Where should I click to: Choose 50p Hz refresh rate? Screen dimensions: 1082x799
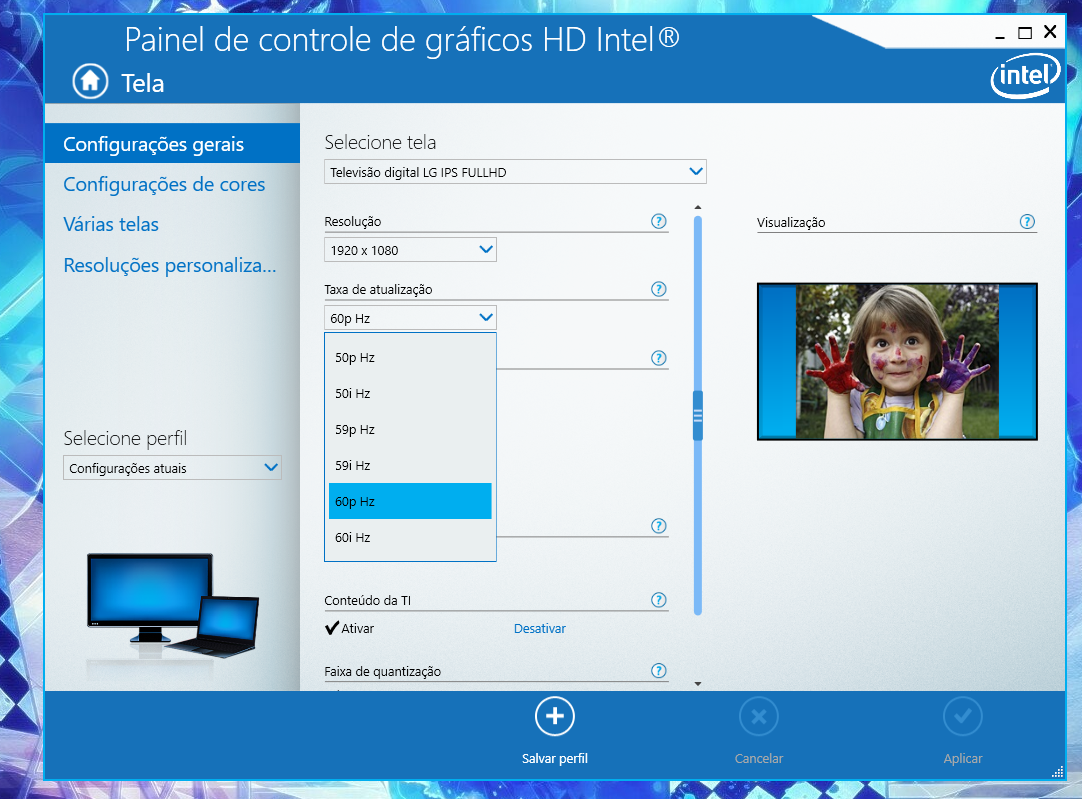pyautogui.click(x=410, y=357)
